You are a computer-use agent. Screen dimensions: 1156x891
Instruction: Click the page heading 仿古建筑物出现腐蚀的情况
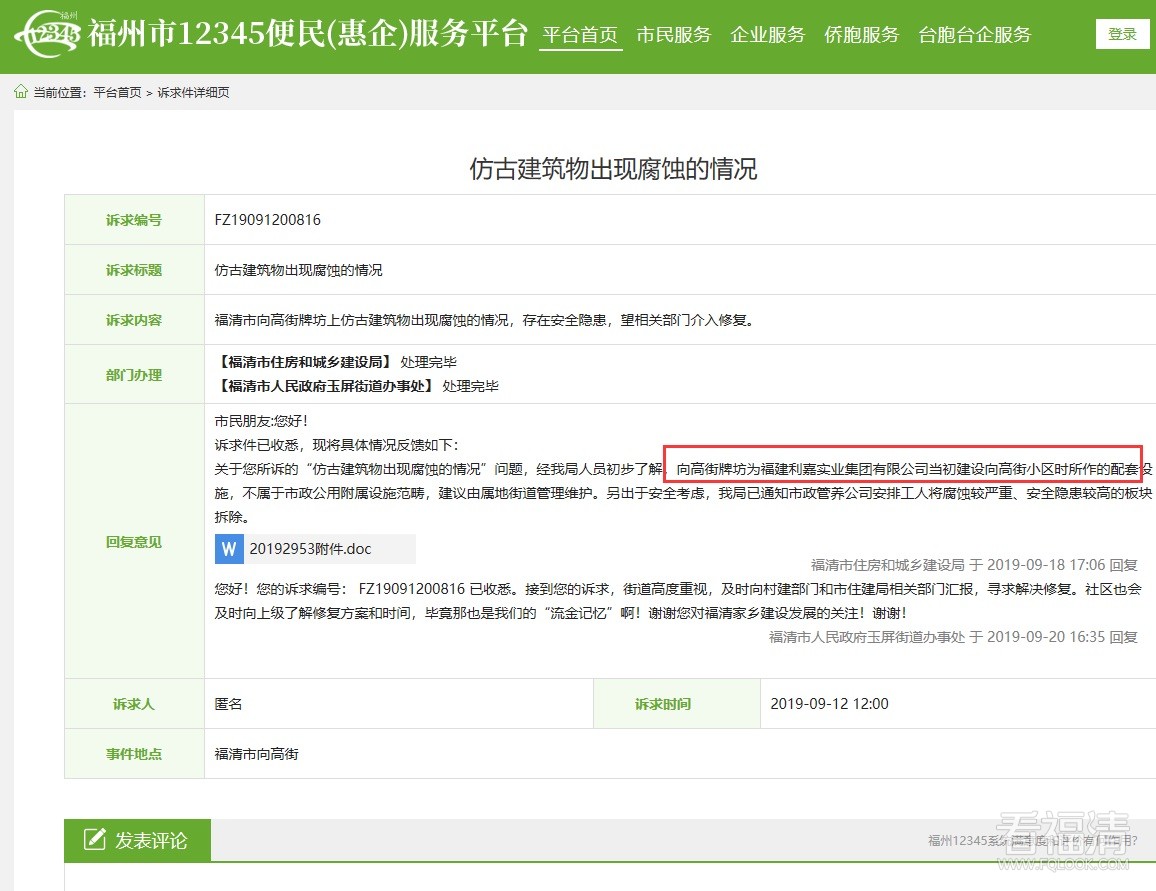[x=613, y=169]
